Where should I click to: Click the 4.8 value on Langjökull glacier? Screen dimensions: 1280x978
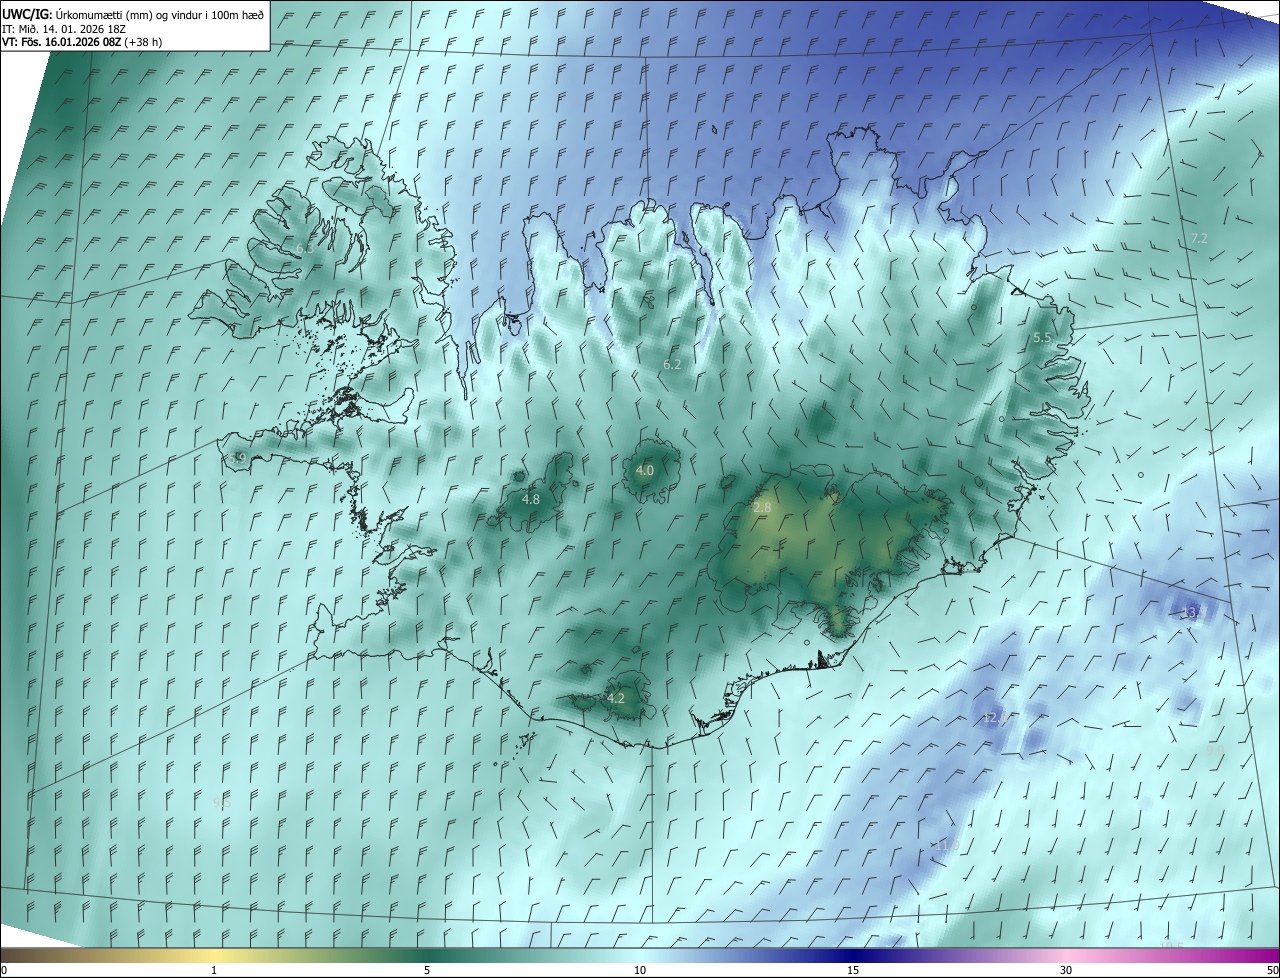(x=531, y=499)
